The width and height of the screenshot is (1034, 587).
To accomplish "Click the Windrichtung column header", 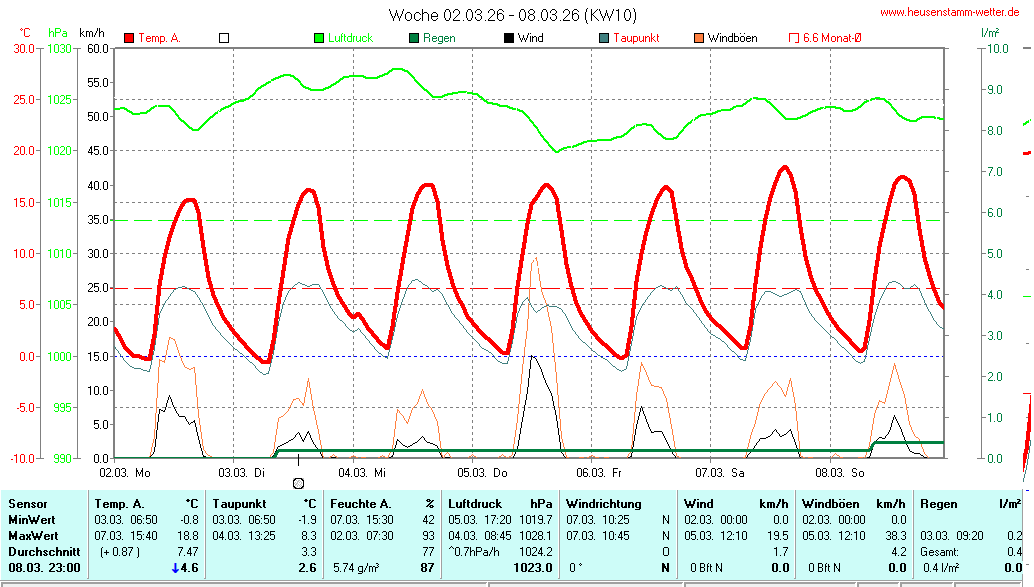I will tap(603, 504).
